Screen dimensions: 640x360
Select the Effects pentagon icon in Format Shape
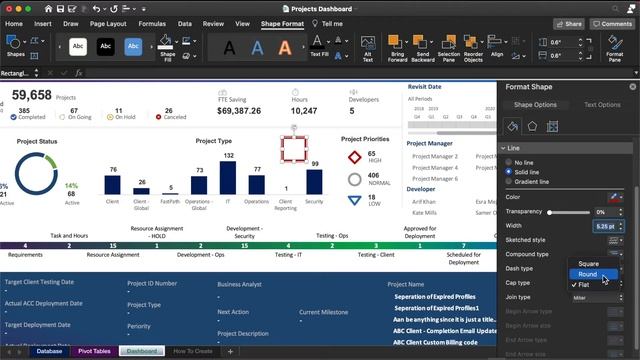(x=532, y=127)
